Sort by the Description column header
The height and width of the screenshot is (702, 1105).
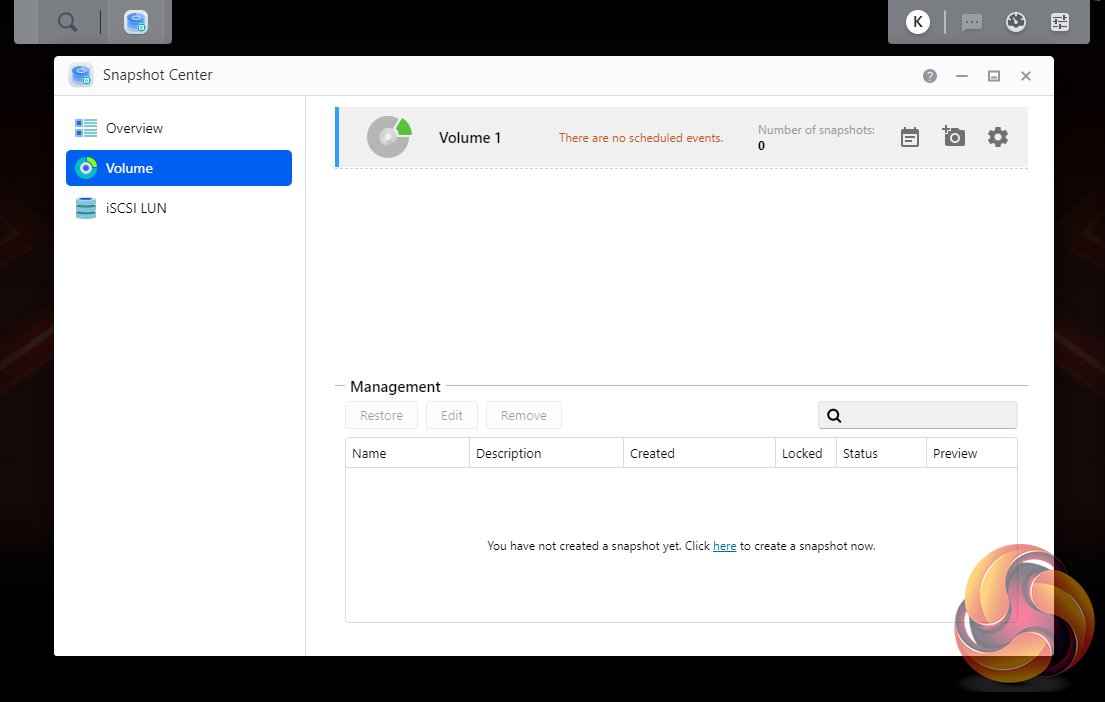(546, 453)
